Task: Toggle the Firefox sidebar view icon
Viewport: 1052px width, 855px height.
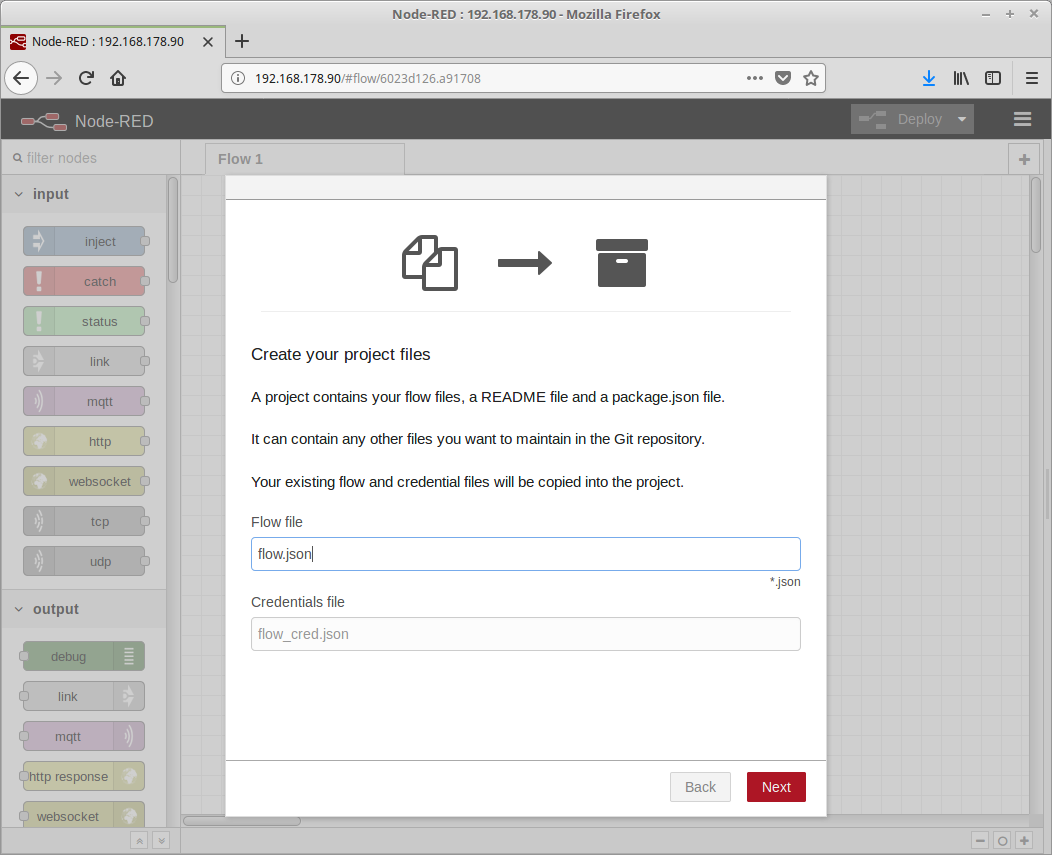Action: coord(993,78)
